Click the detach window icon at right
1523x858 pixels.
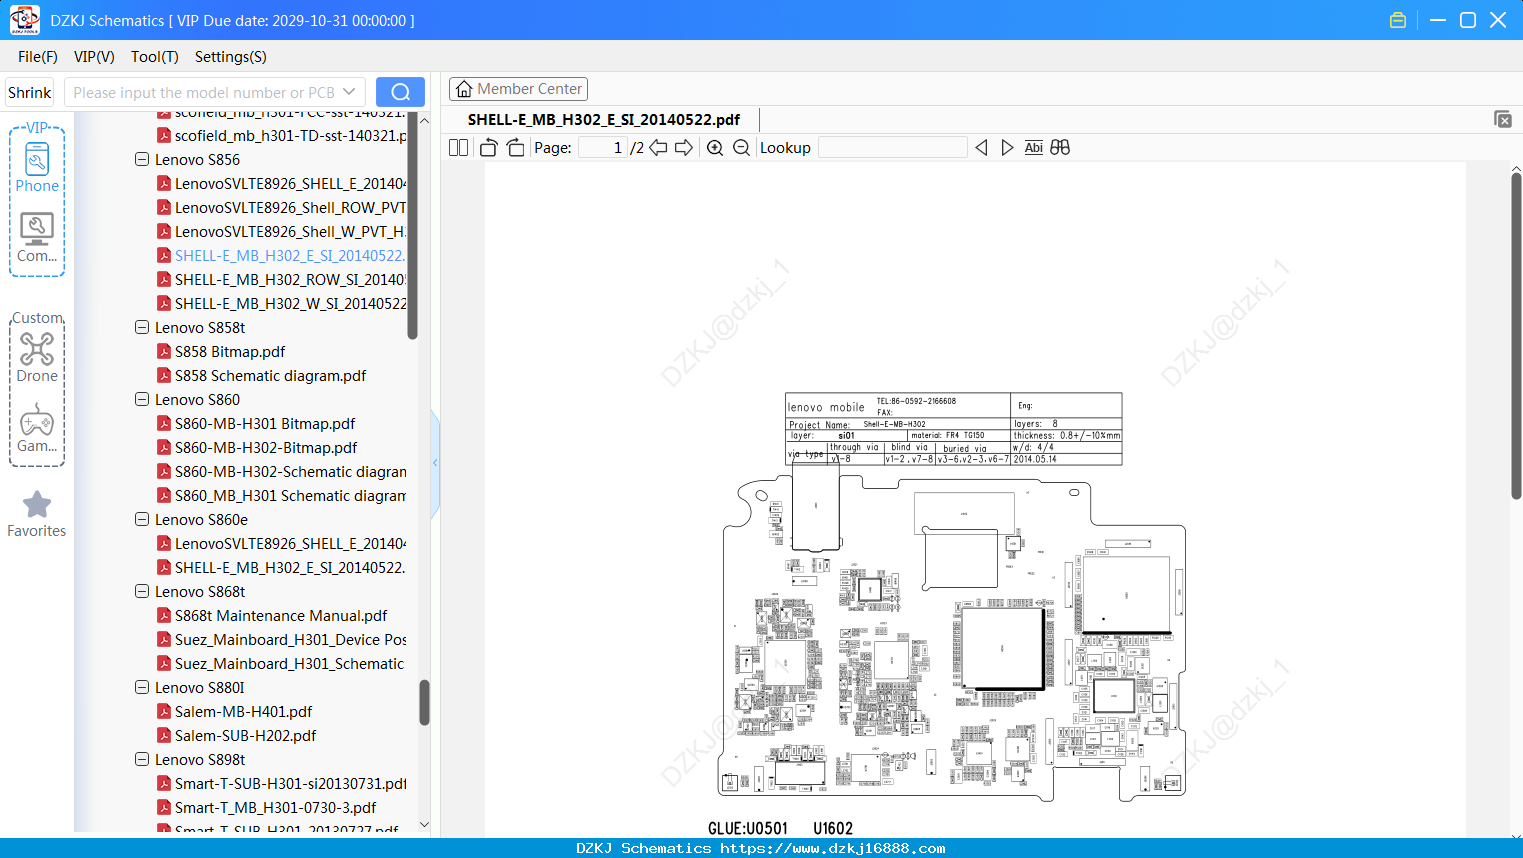click(1503, 119)
